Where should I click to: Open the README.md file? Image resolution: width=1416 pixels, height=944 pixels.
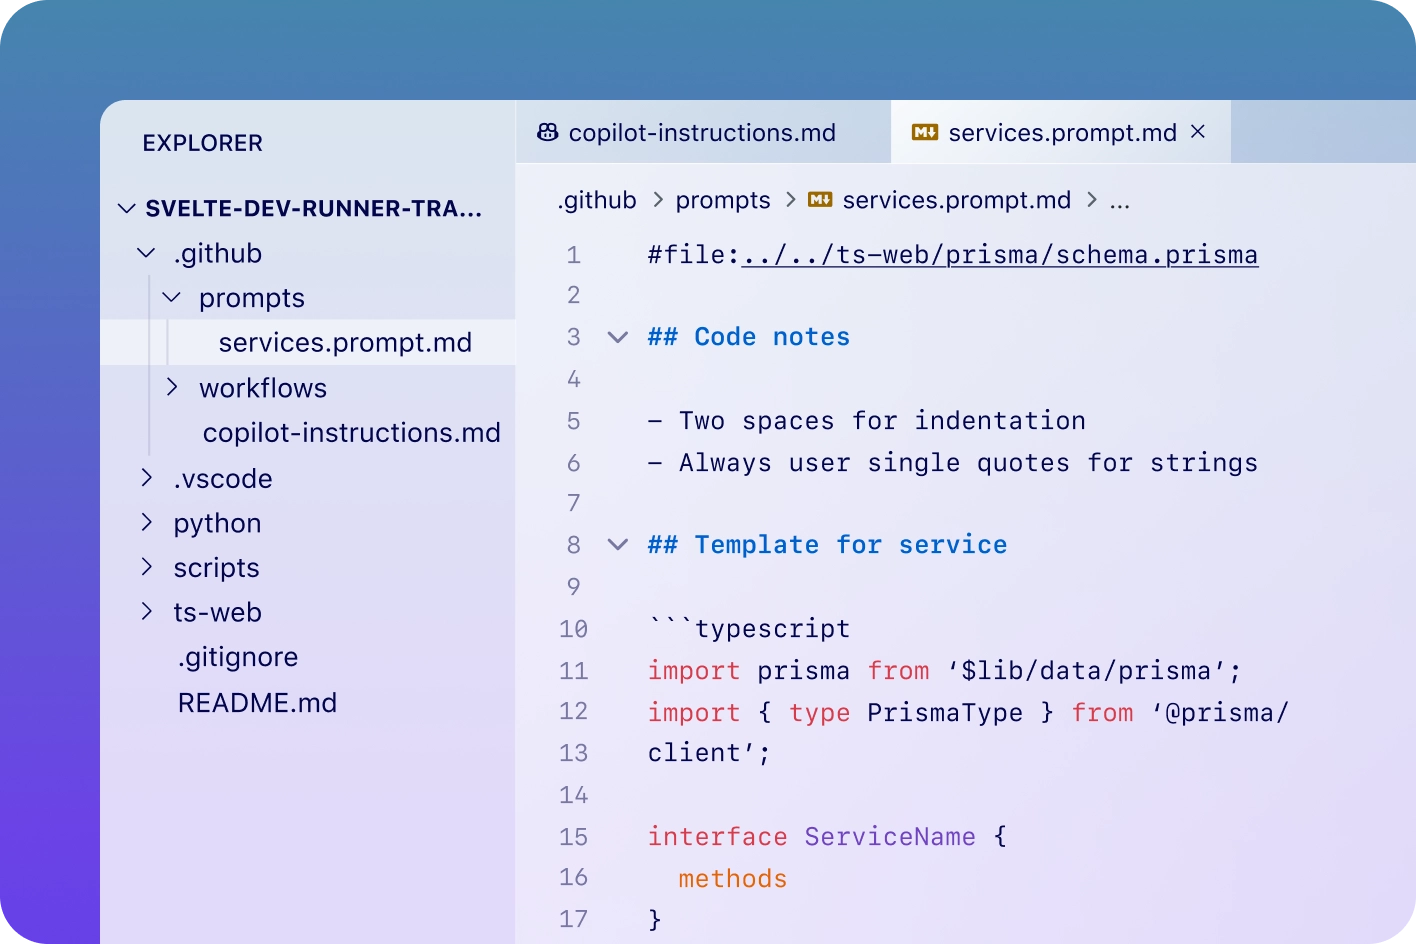257,702
